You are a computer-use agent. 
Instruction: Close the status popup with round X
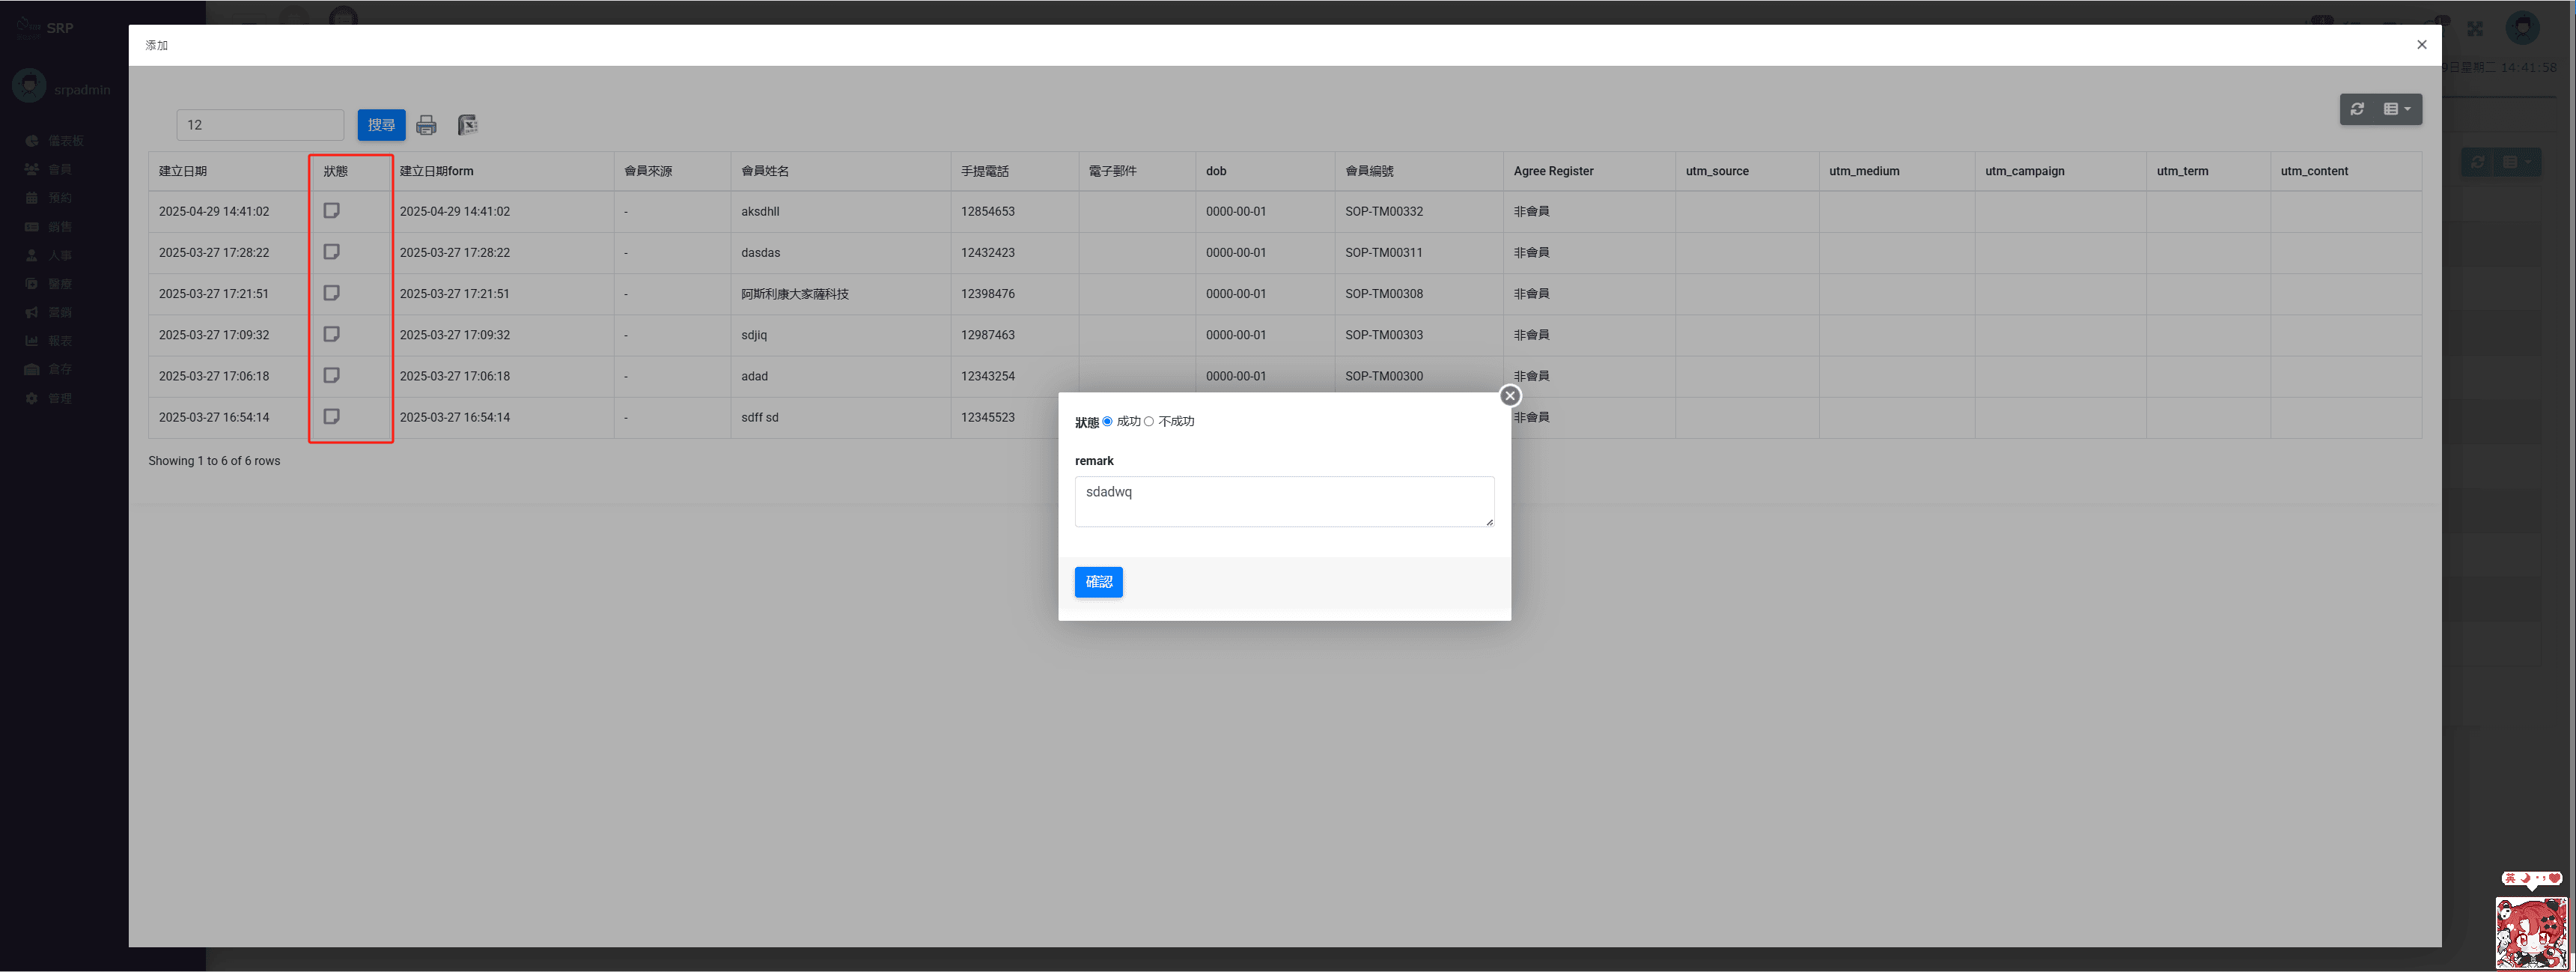[x=1510, y=396]
